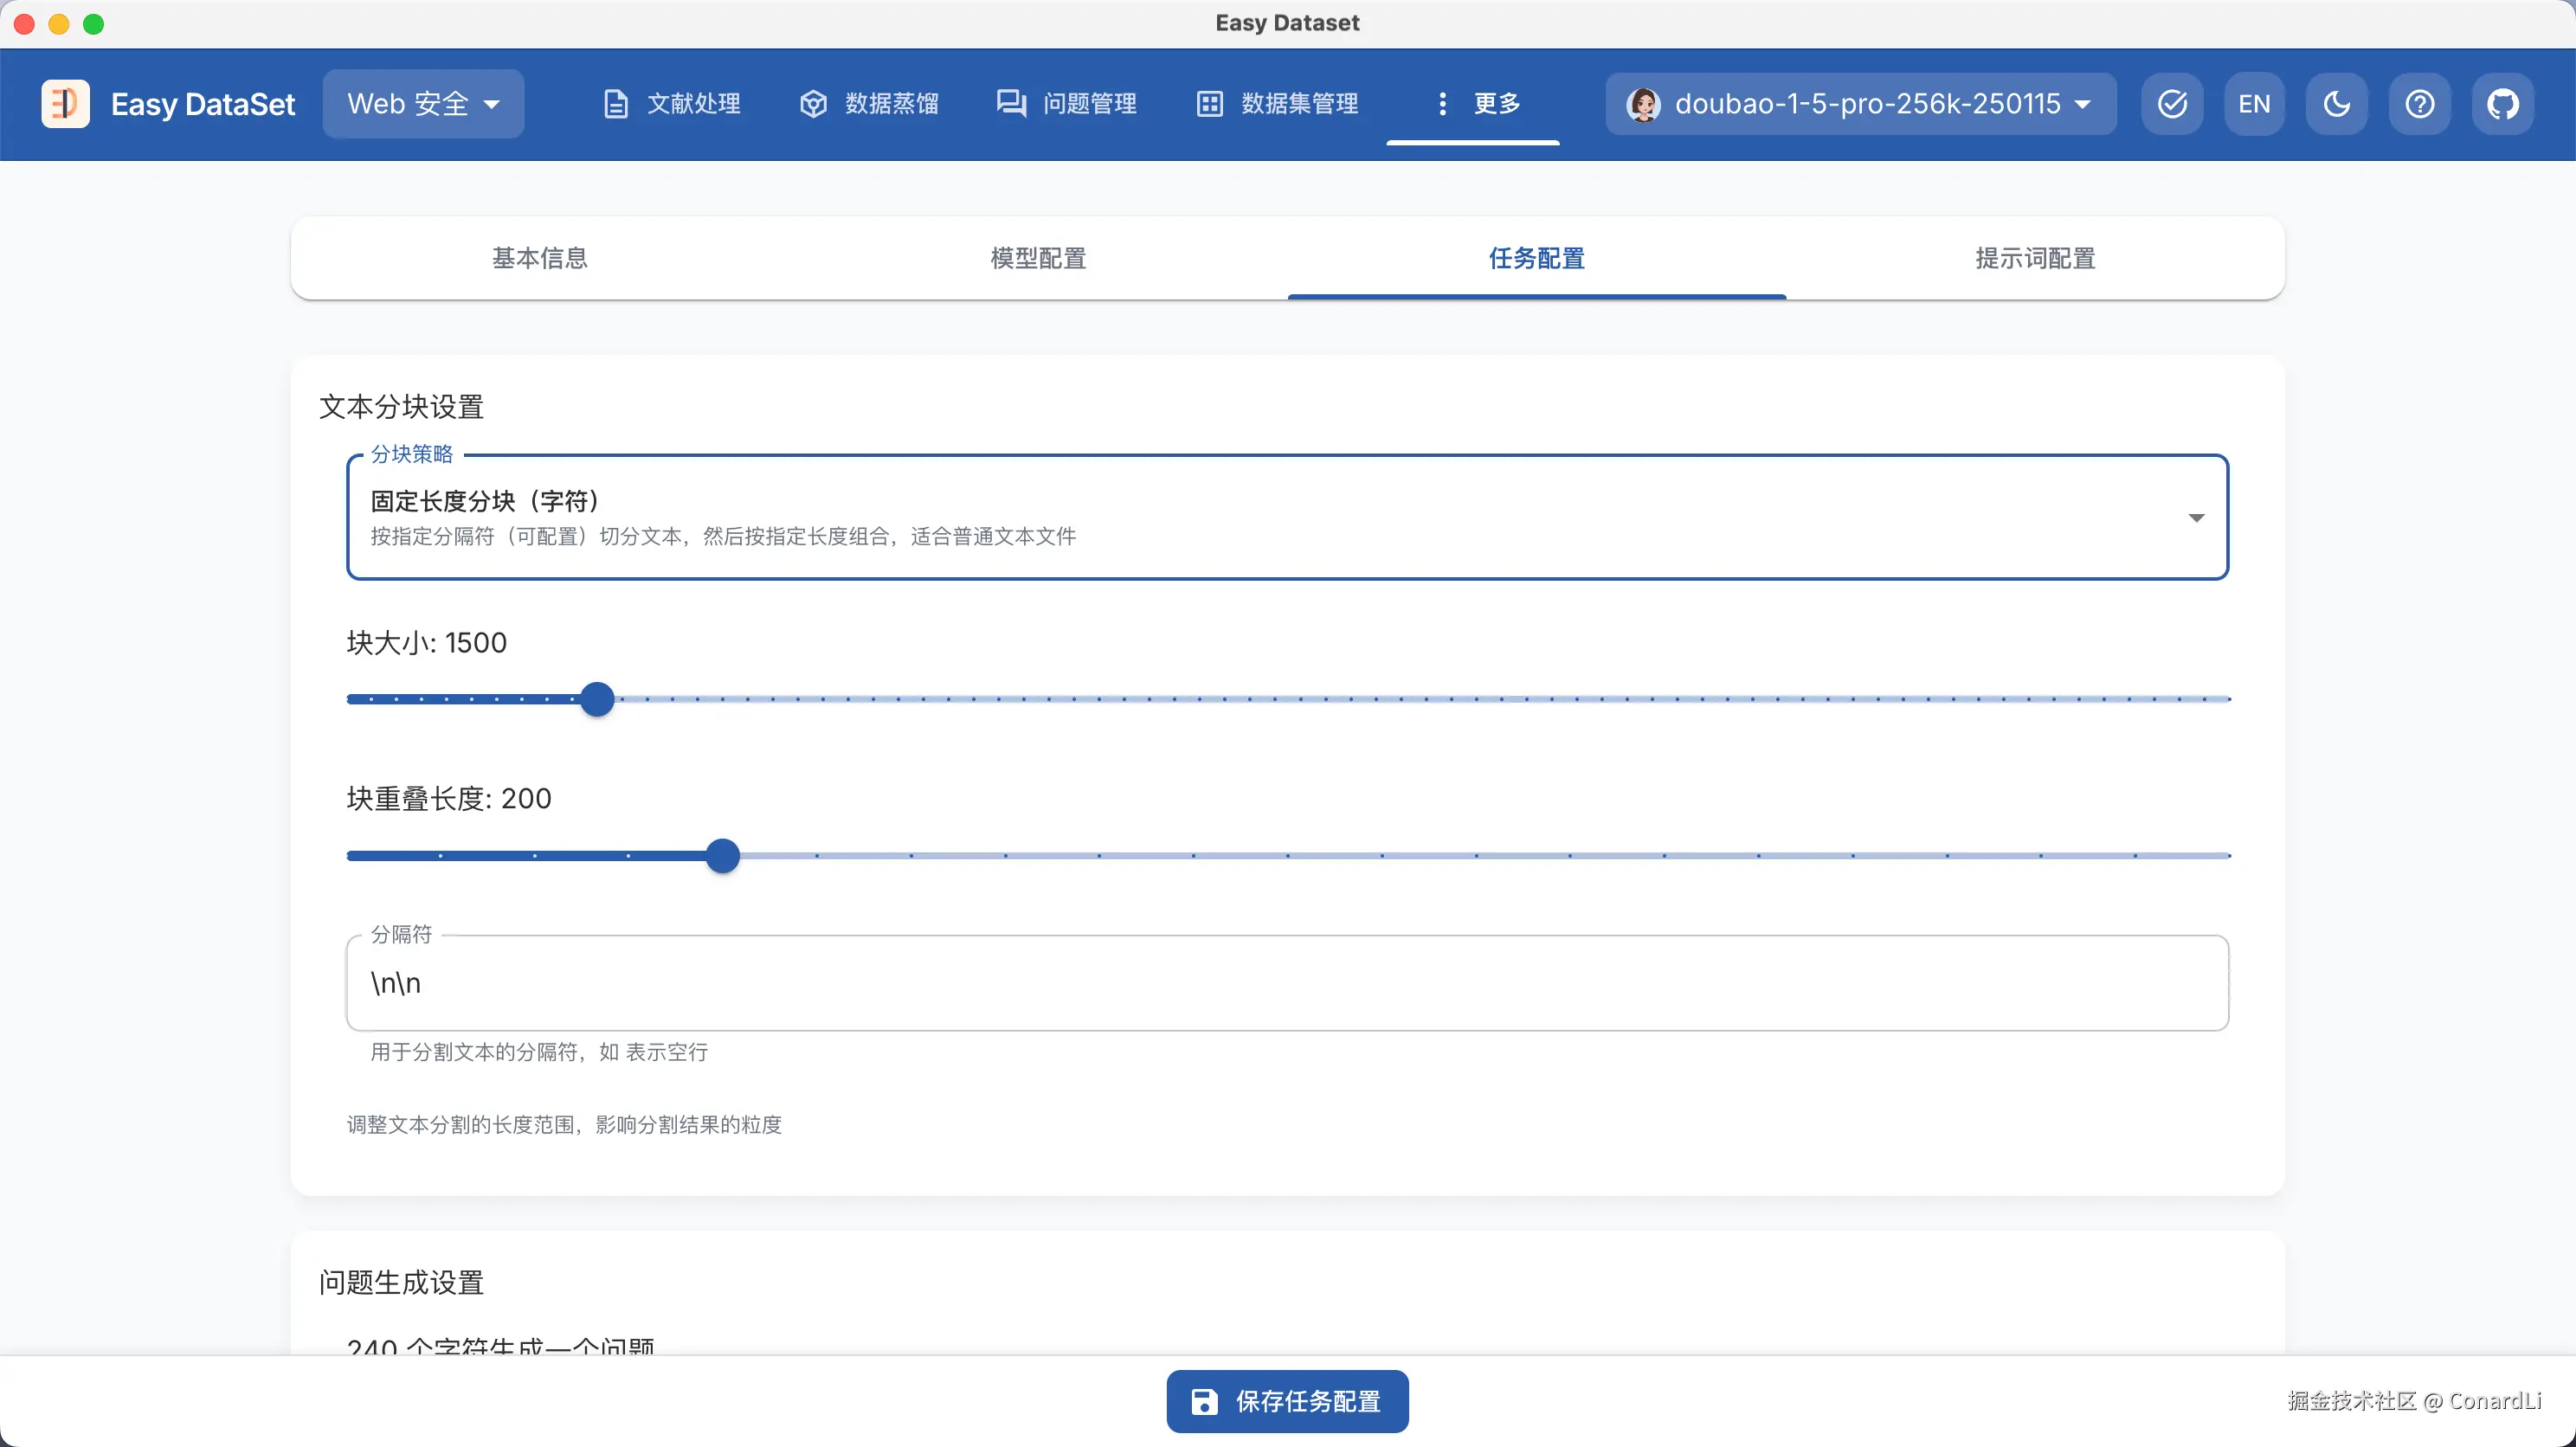Open the 更多 three-dot menu
The height and width of the screenshot is (1447, 2576).
coord(1474,103)
